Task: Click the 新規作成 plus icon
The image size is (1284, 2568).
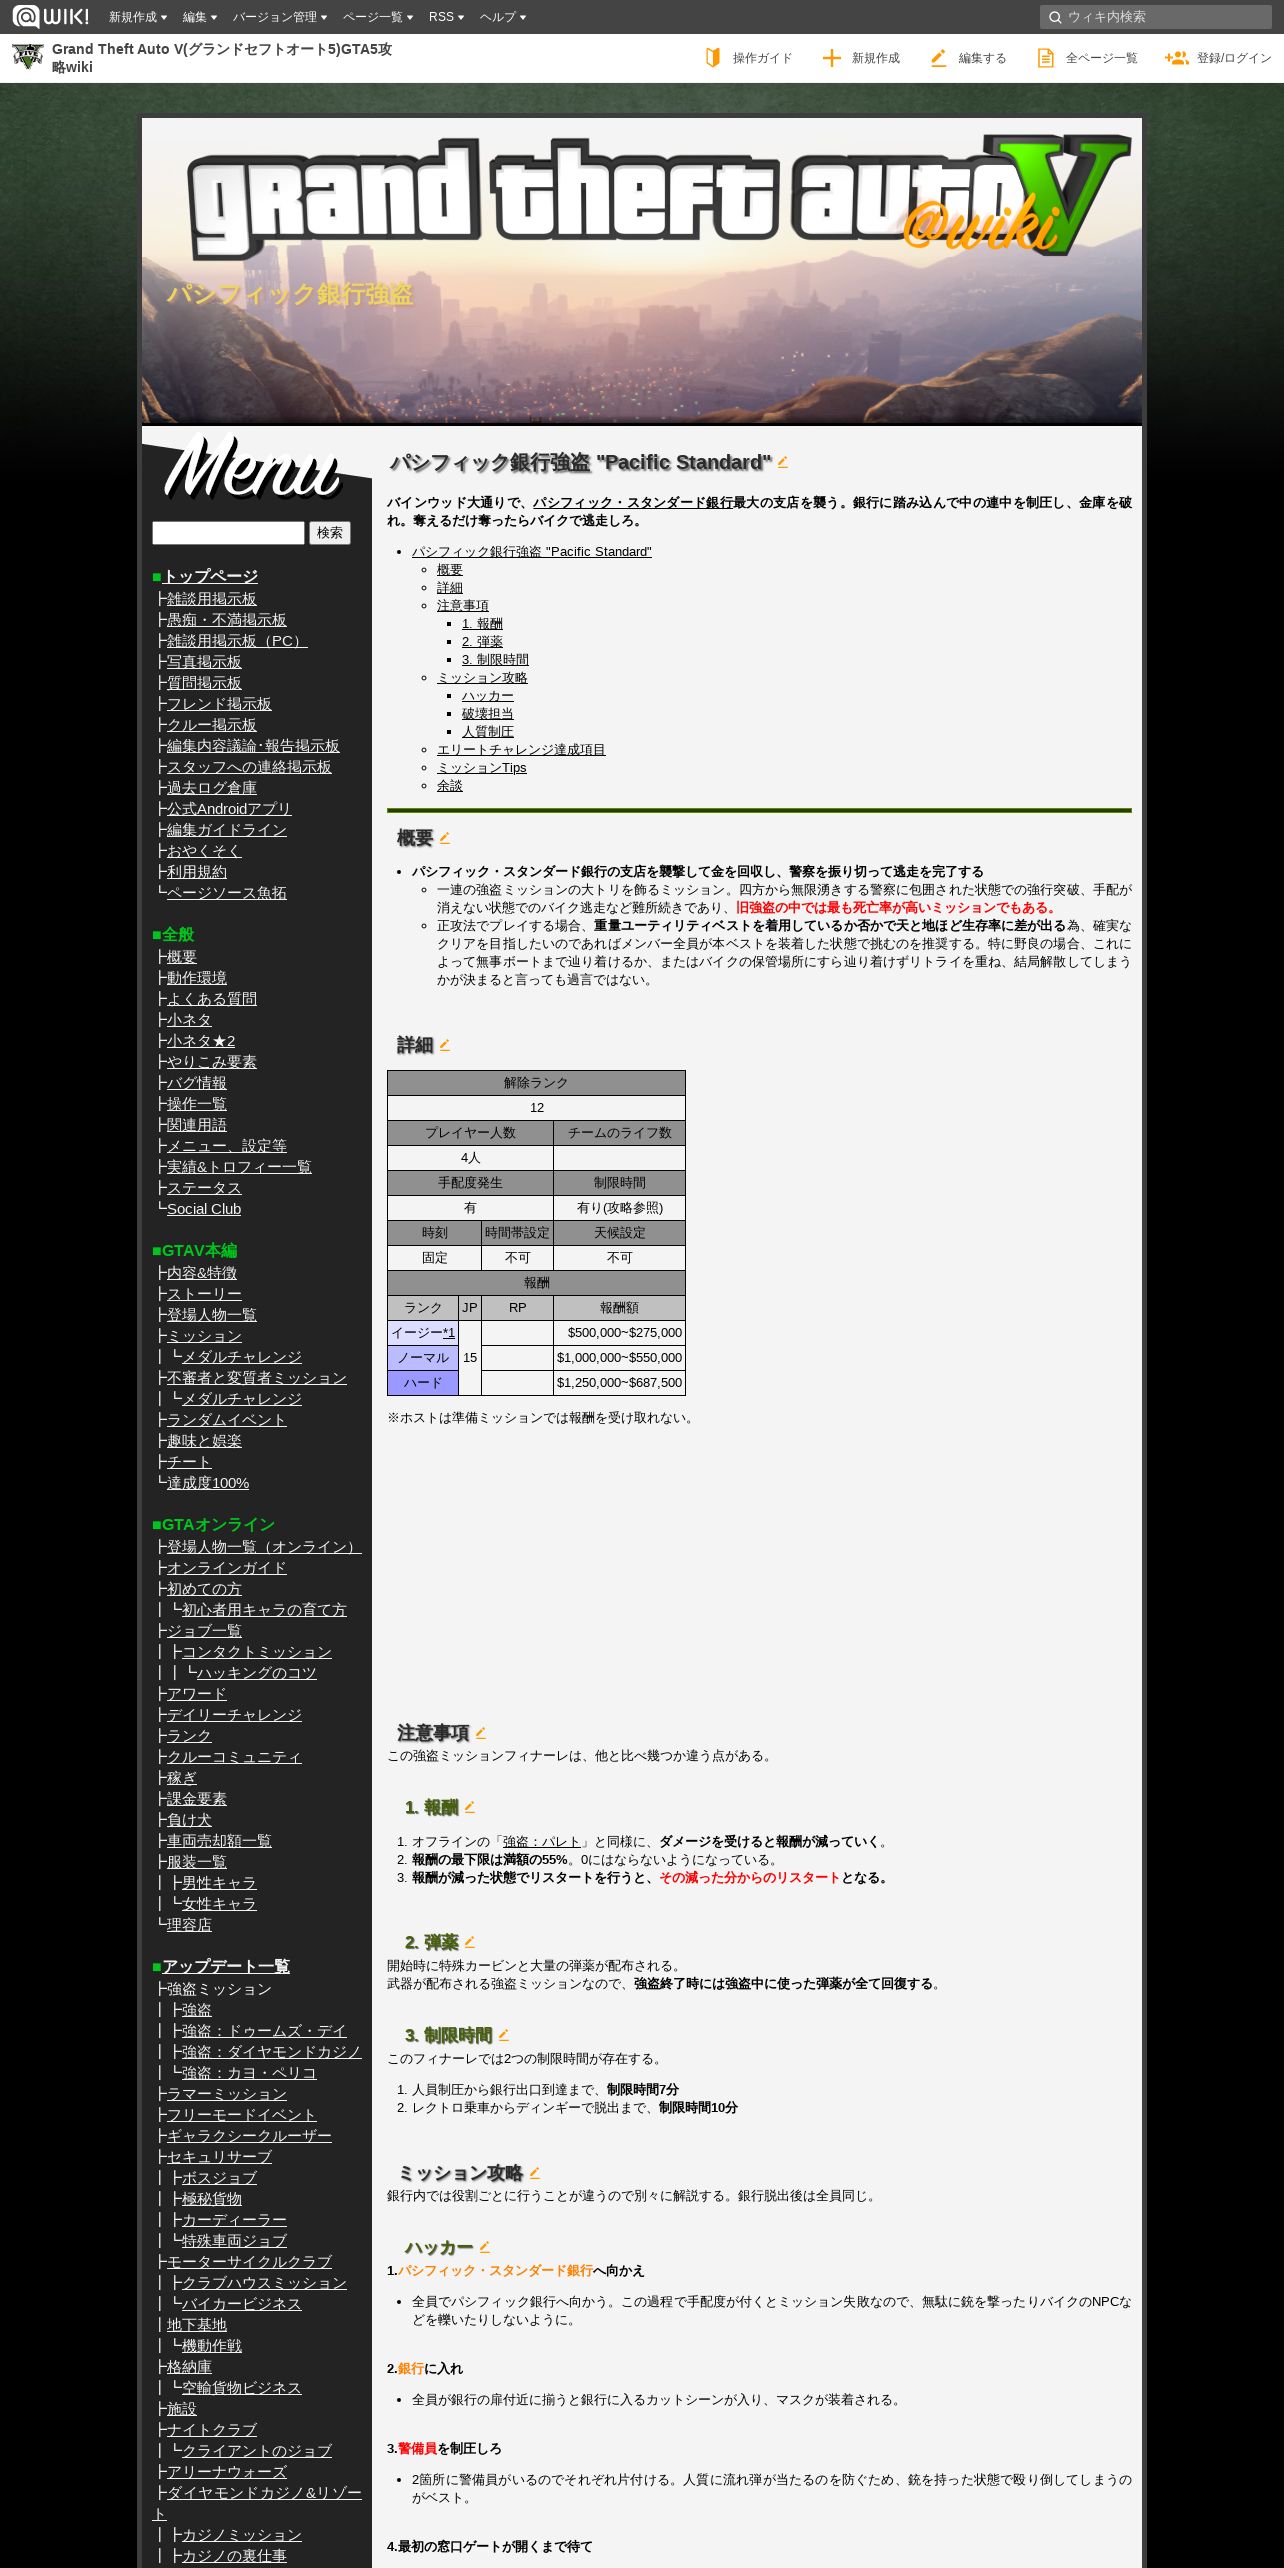Action: 831,58
